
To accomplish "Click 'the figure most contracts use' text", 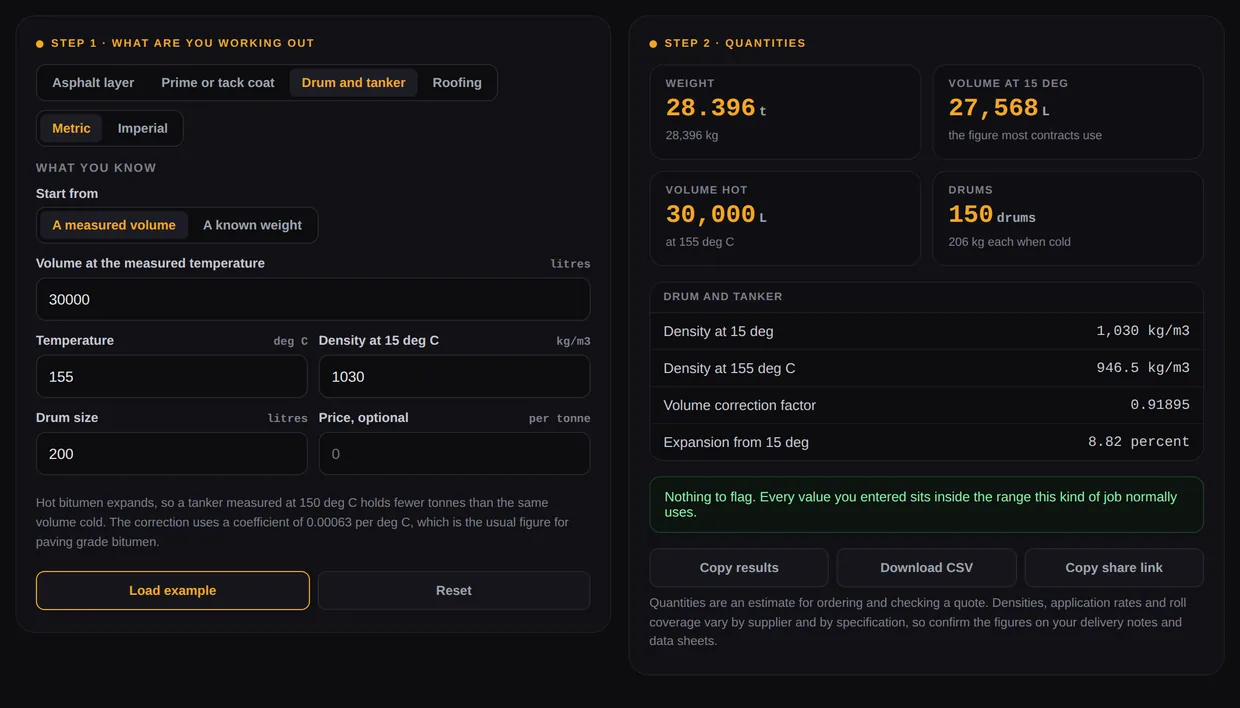I will point(1025,135).
